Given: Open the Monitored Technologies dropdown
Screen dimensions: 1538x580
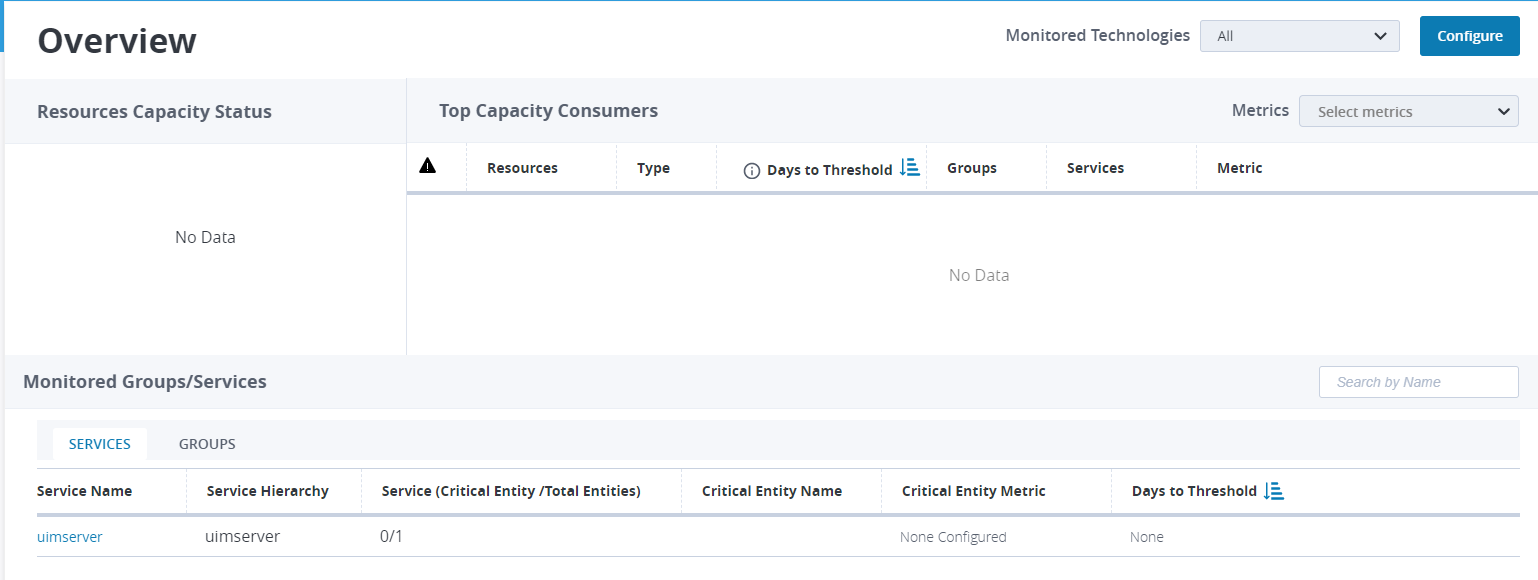Looking at the screenshot, I should (1299, 36).
